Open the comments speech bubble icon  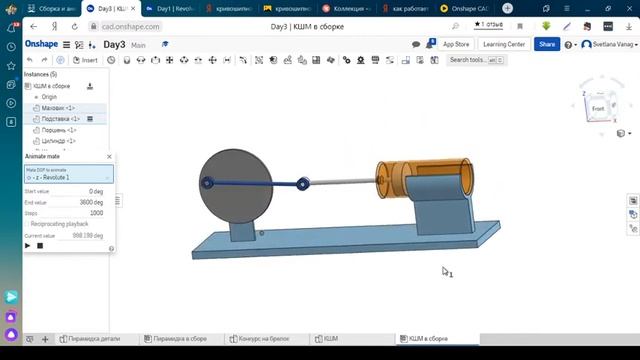click(x=416, y=44)
